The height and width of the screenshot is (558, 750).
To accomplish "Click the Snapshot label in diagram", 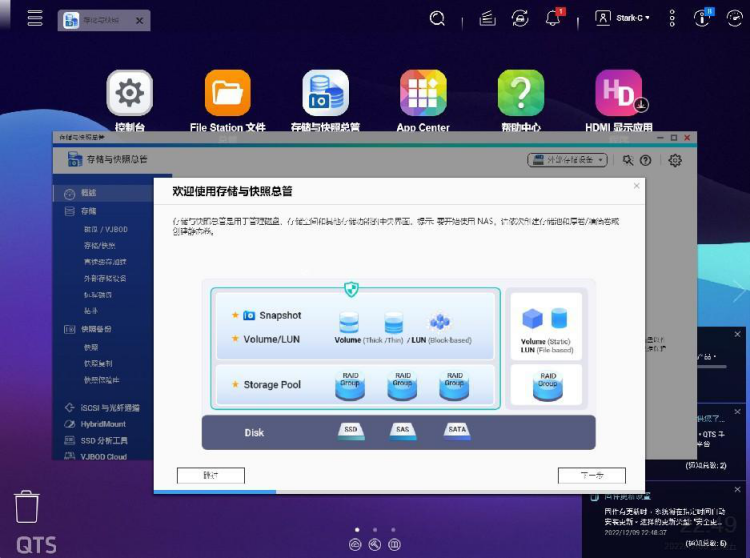I will 280,316.
